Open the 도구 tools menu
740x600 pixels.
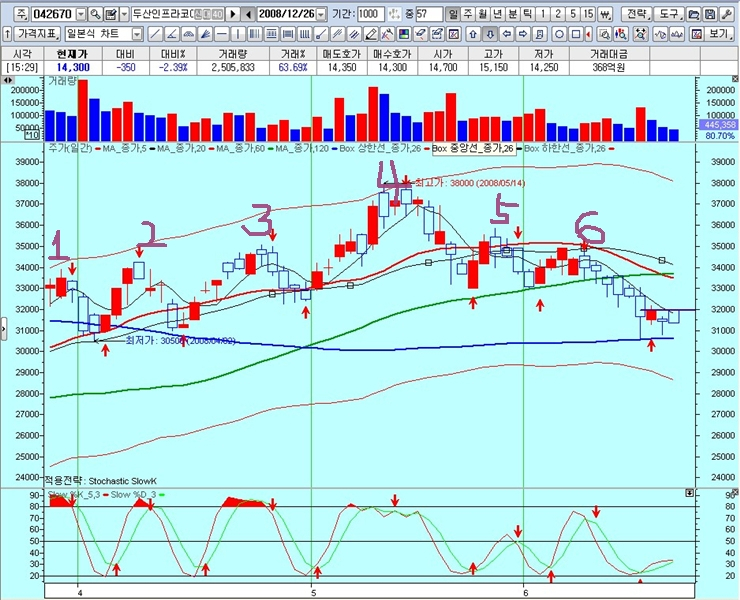(x=669, y=14)
